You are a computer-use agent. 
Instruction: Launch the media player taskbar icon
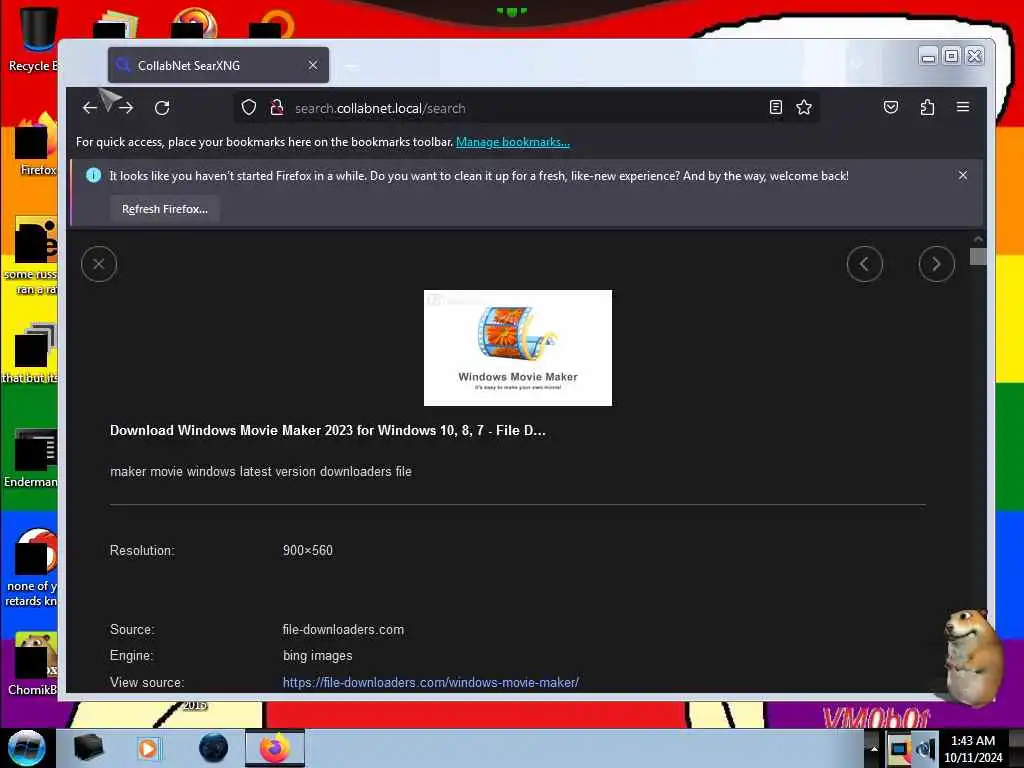pyautogui.click(x=148, y=748)
